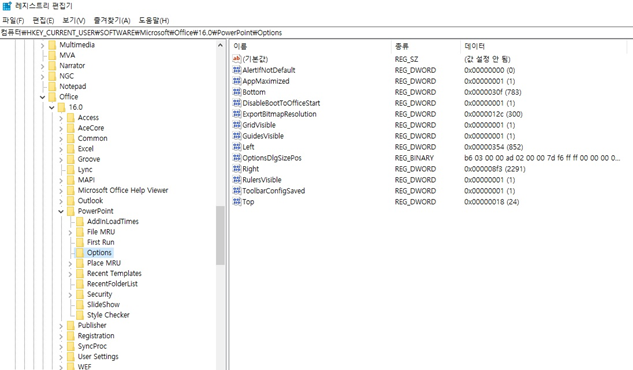Screen dimensions: 633x370
Task: Click the data value 0x000008f3 (2291)
Action: point(494,169)
